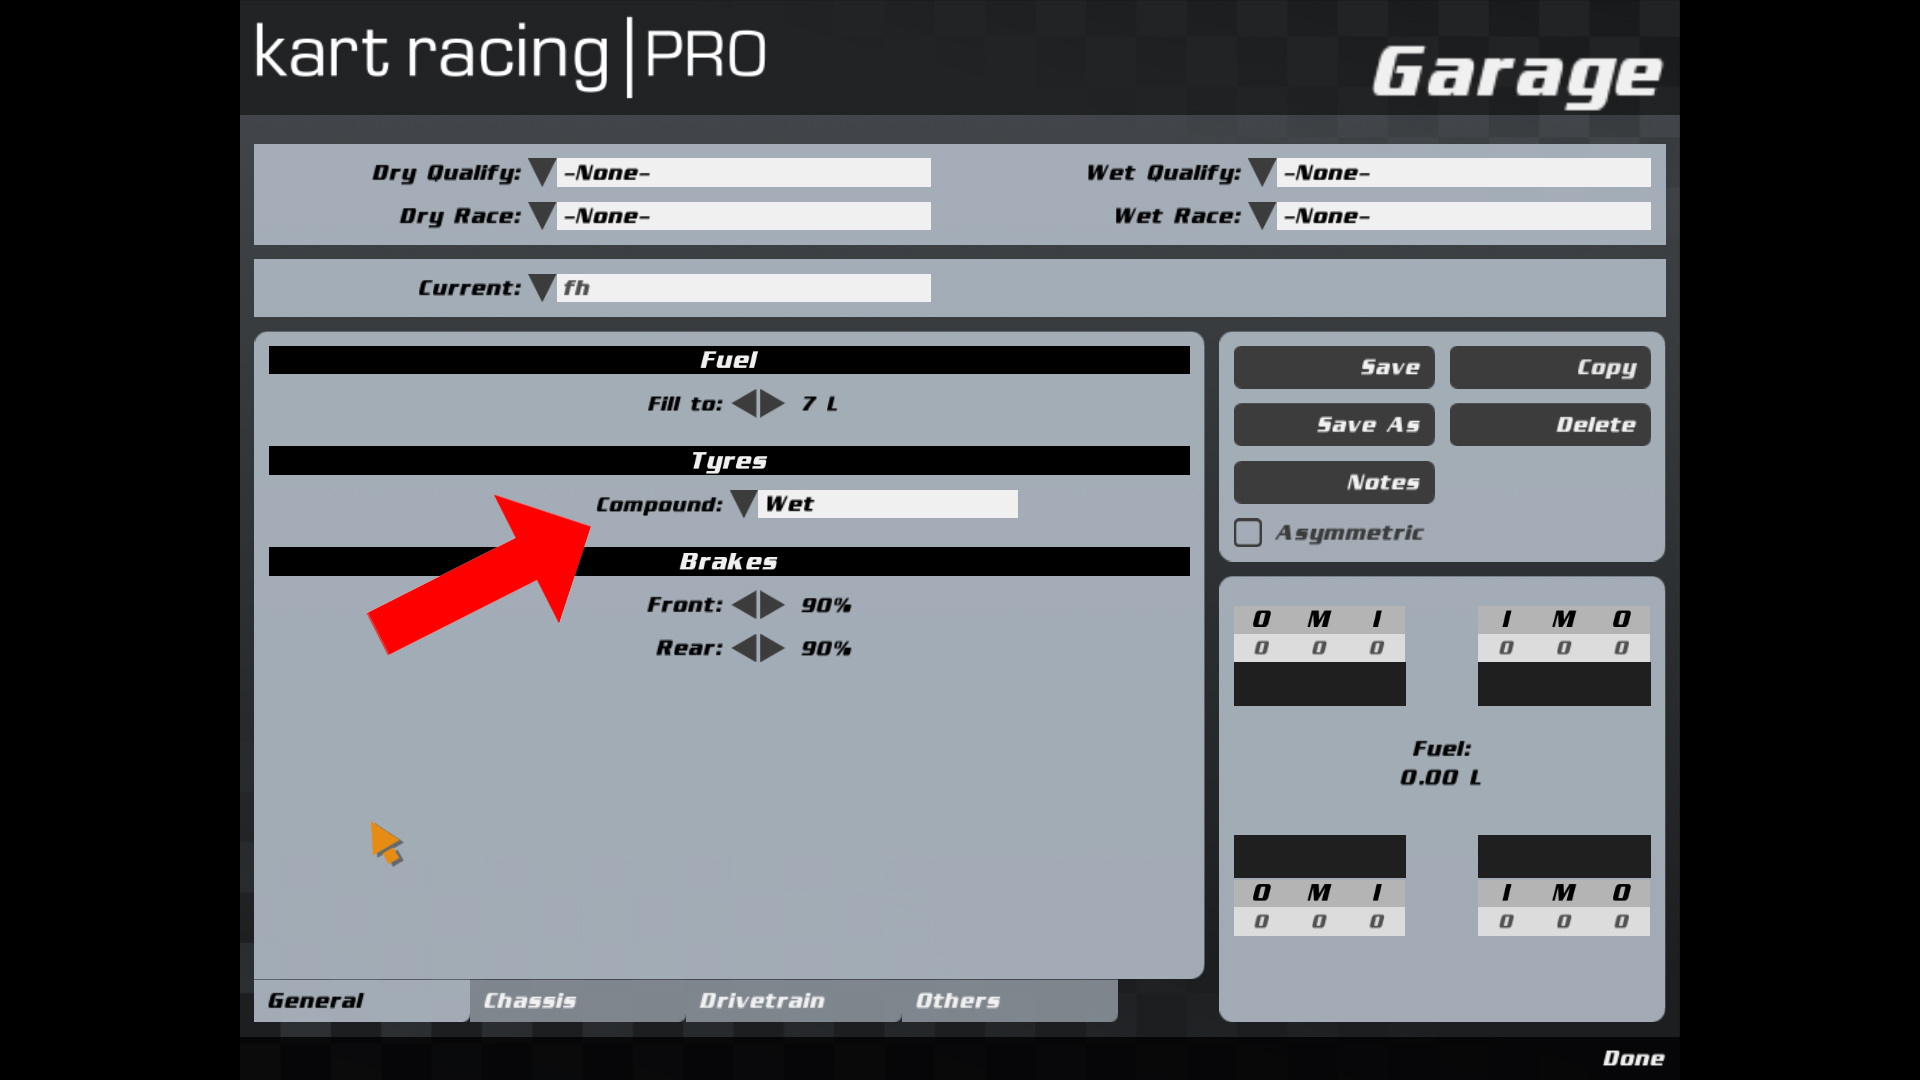Toggle Asymmetric suspension setting
Screen dimensions: 1920x1080
(x=1246, y=533)
